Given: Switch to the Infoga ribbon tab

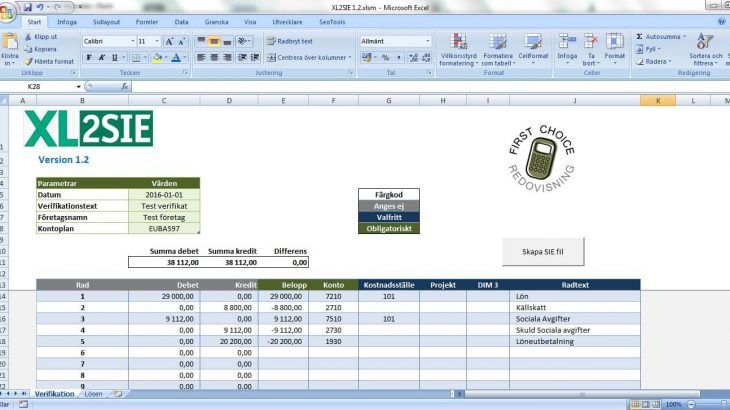Looking at the screenshot, I should pos(67,22).
